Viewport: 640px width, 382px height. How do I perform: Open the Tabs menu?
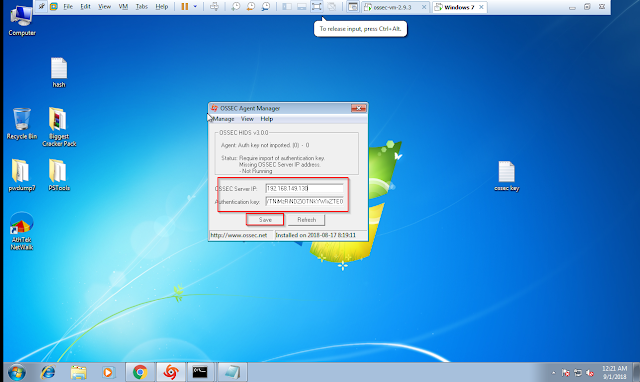coord(142,7)
